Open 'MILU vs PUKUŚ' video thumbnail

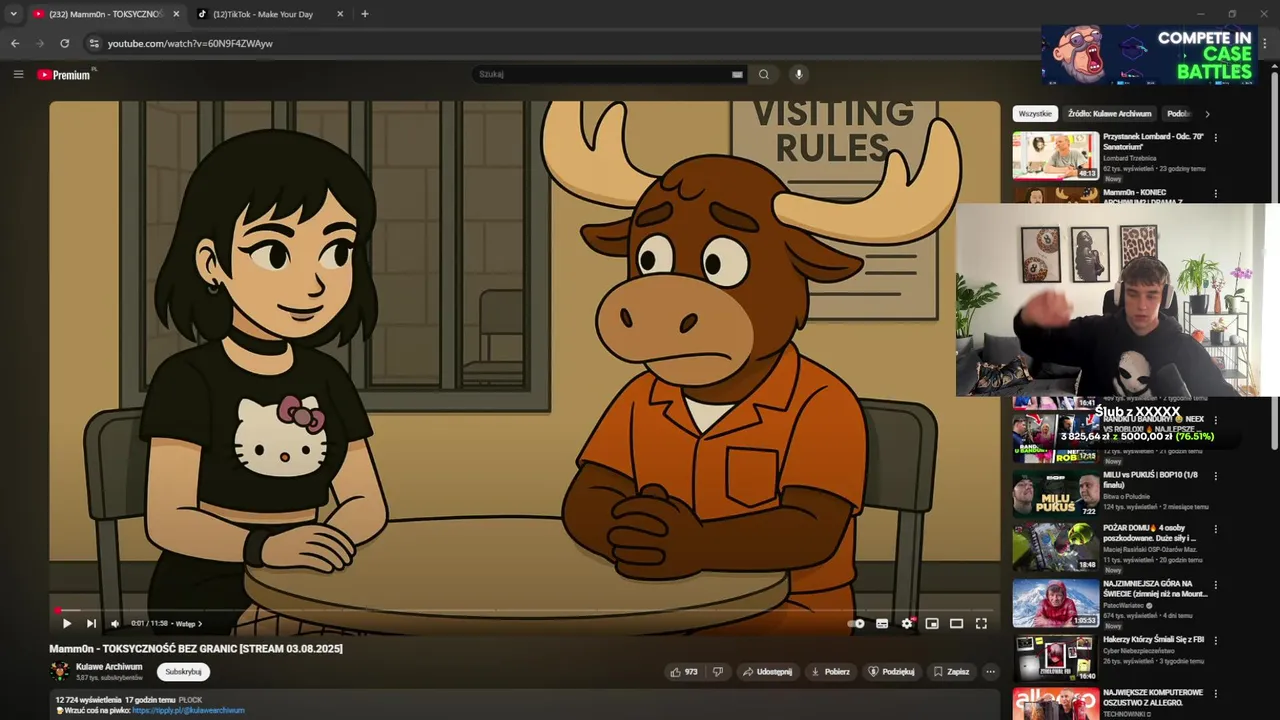click(x=1055, y=493)
